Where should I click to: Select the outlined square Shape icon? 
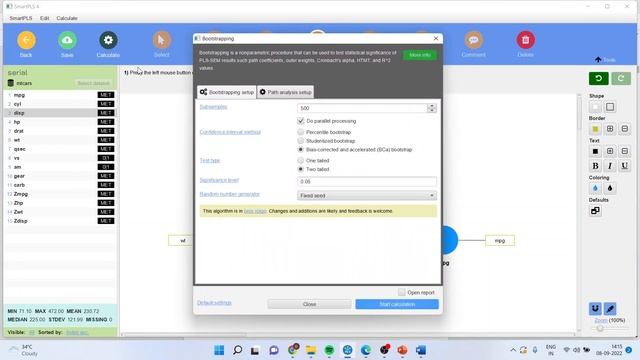[x=610, y=107]
